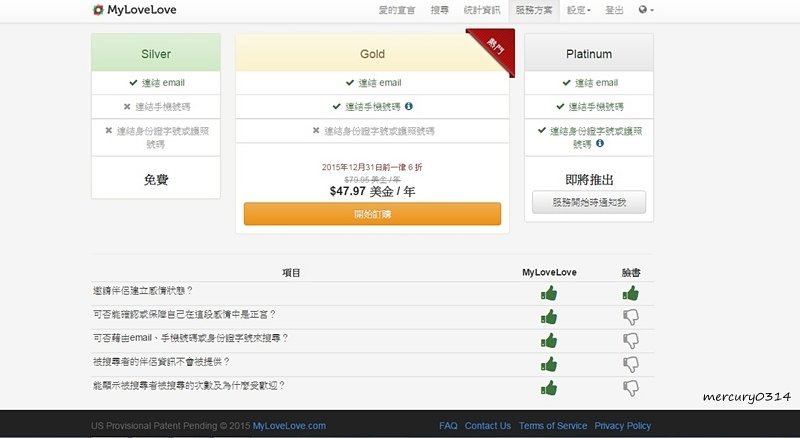Click the Gold plan header
Screen dimensions: 800x438
(x=372, y=54)
